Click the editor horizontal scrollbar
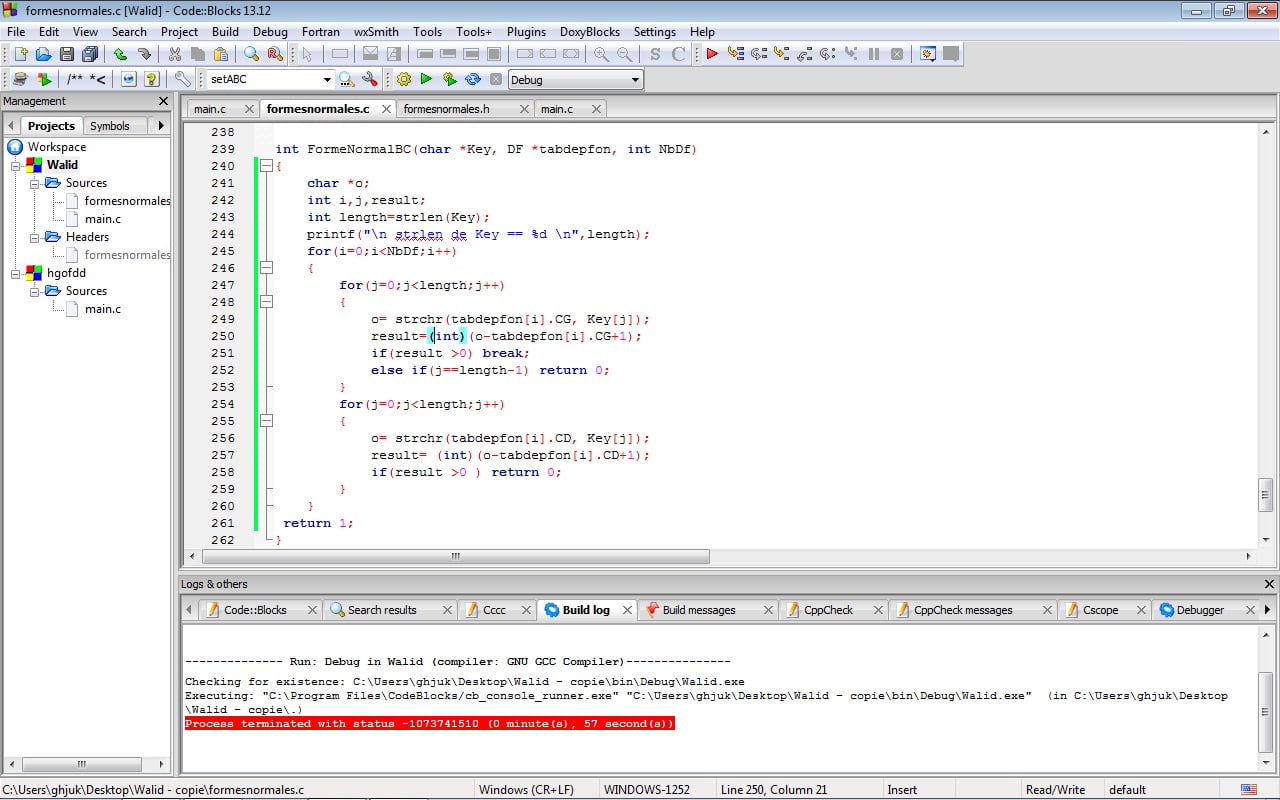The height and width of the screenshot is (800, 1280). click(x=455, y=556)
